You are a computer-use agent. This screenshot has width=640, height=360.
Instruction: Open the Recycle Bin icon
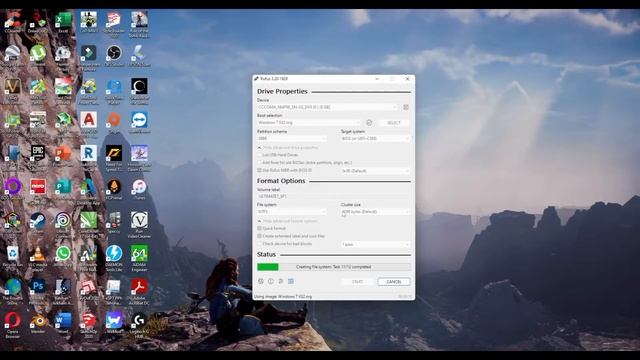tap(13, 257)
